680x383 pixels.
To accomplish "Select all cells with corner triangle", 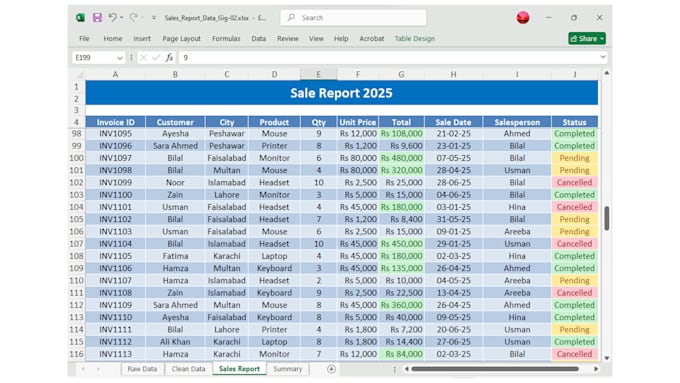I will pyautogui.click(x=80, y=75).
